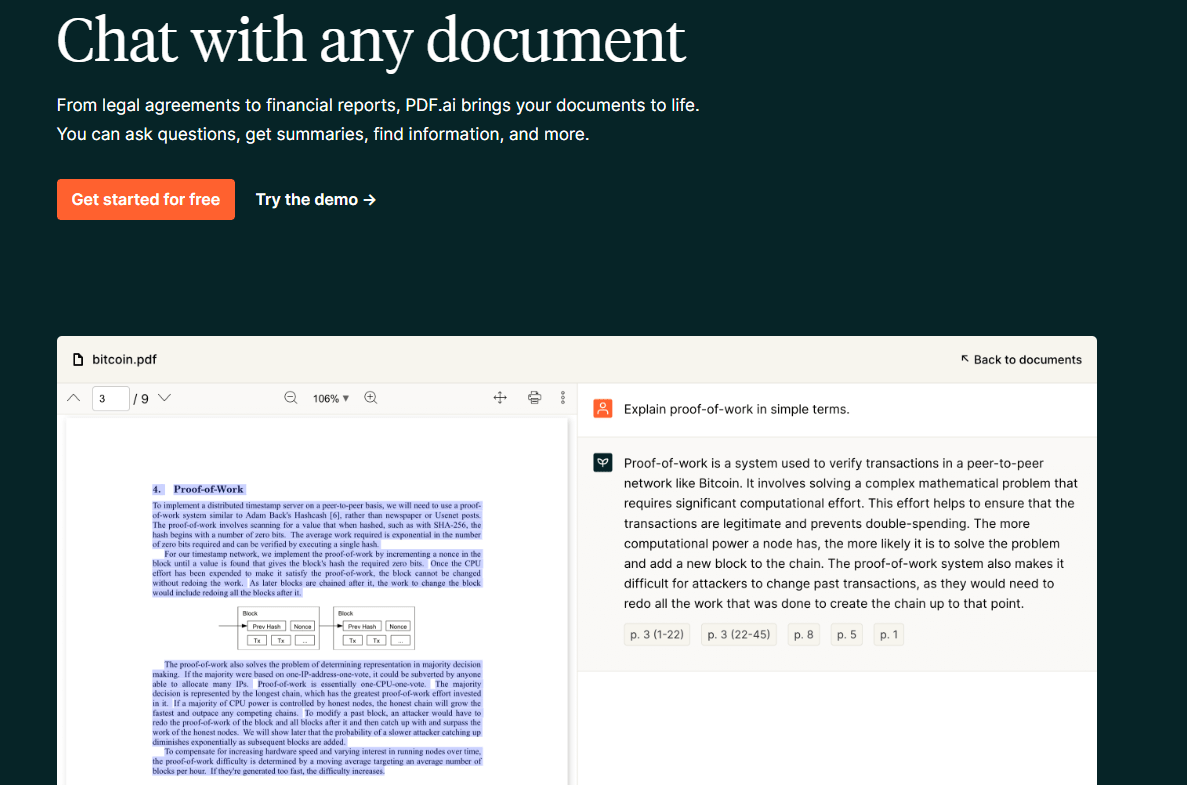Click the block chain diagram in PDF
This screenshot has width=1187, height=785.
point(316,628)
